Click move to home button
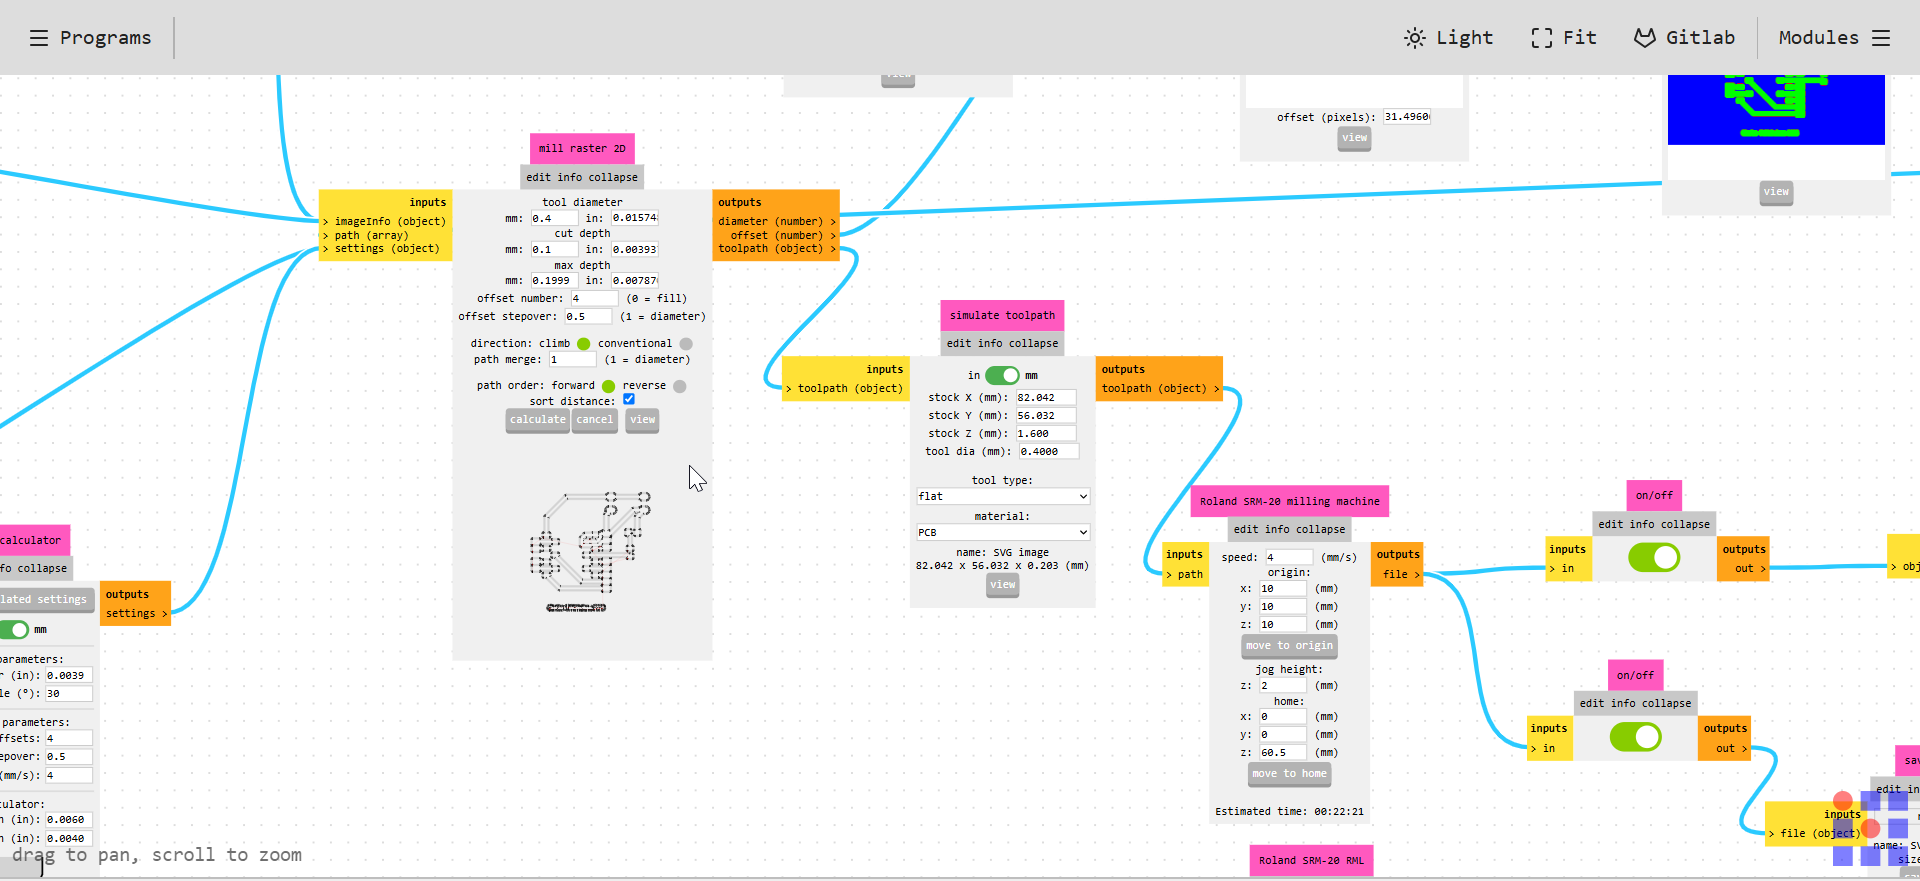This screenshot has height=881, width=1920. pyautogui.click(x=1290, y=775)
